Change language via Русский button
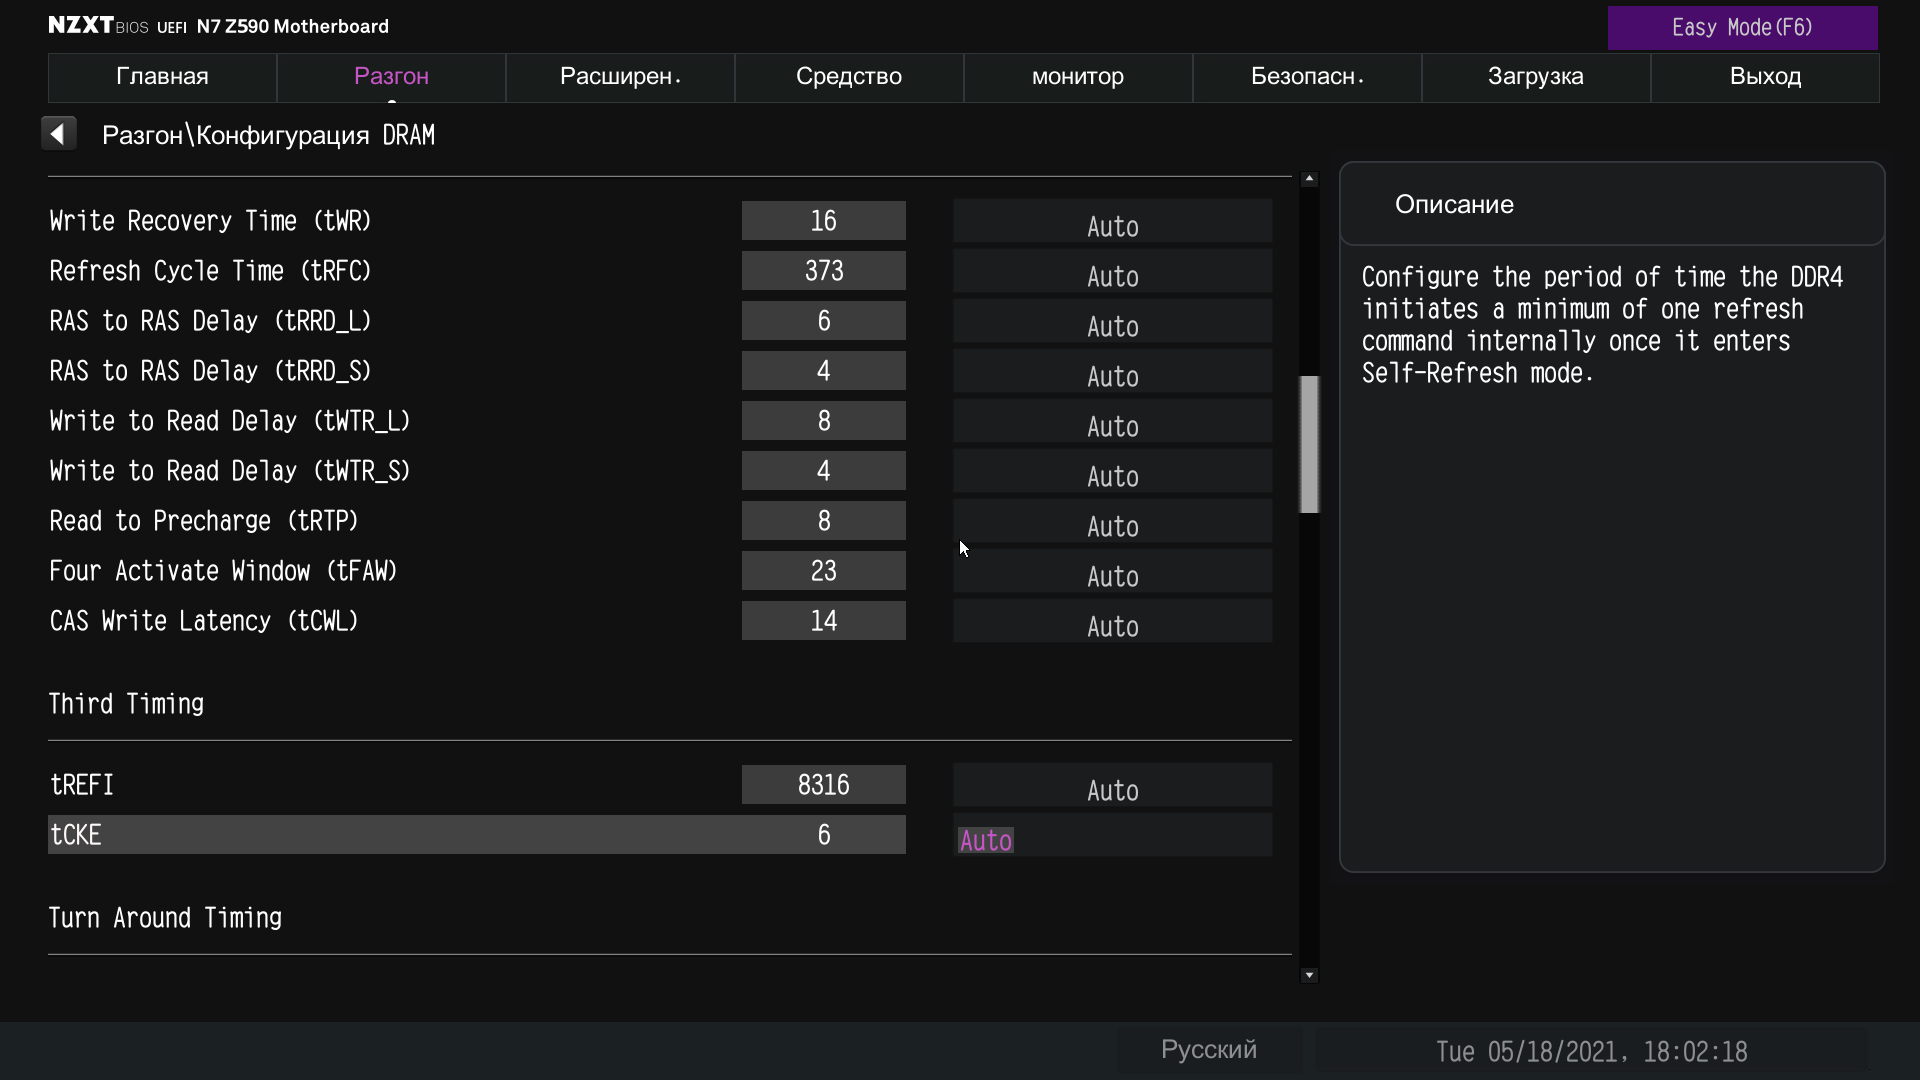Viewport: 1920px width, 1080px height. pos(1208,1050)
